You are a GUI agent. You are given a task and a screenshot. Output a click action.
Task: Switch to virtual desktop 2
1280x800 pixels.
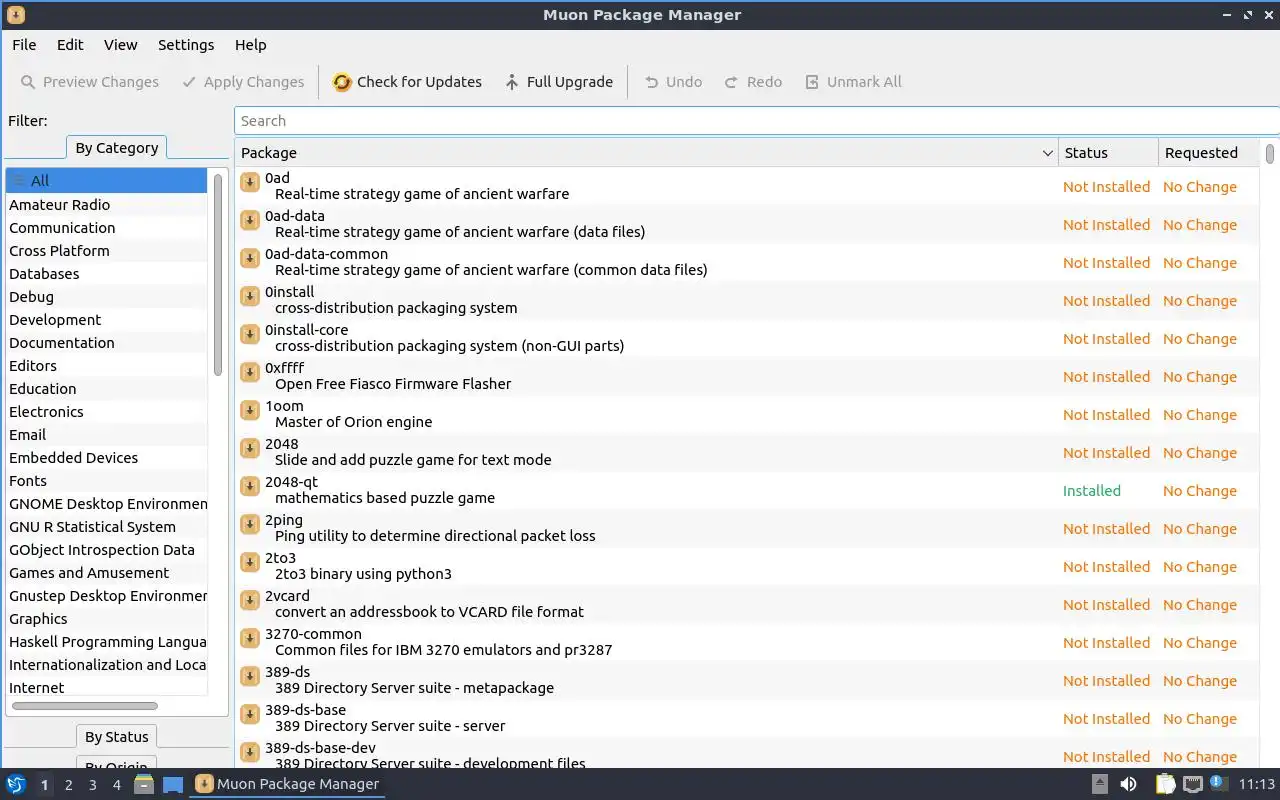point(68,785)
